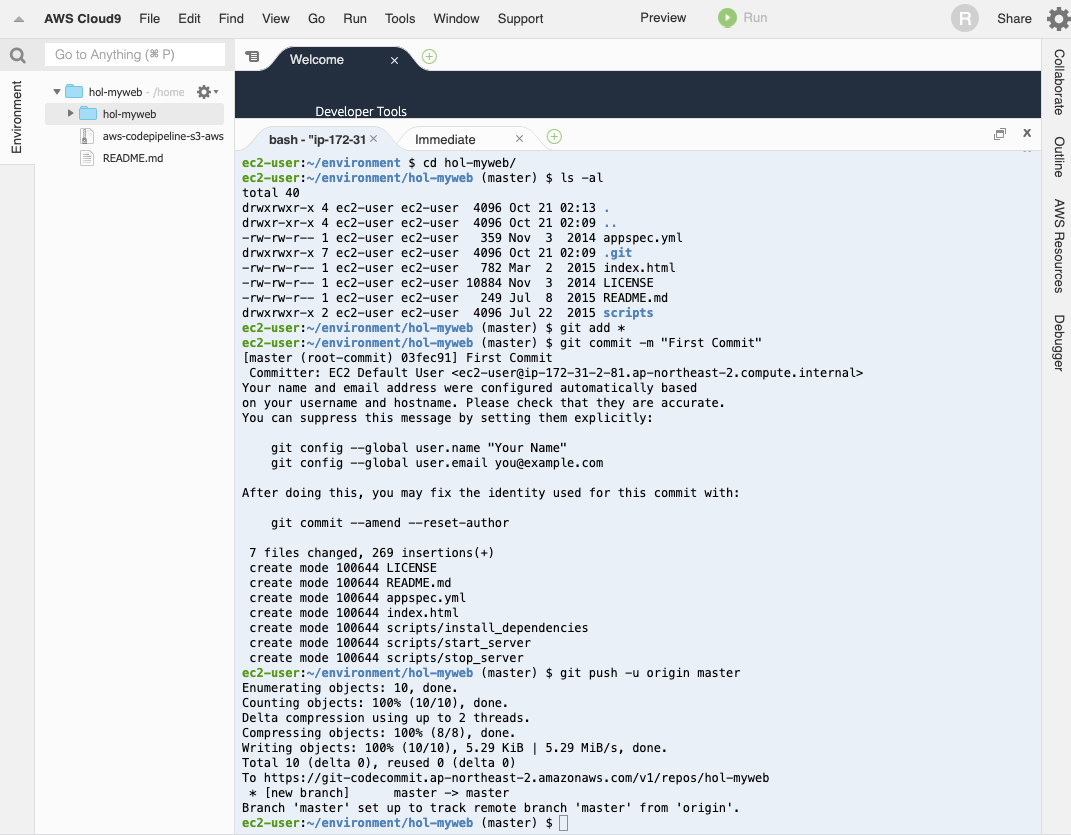
Task: Click the blue '.git' directory name in terminal
Action: click(617, 253)
